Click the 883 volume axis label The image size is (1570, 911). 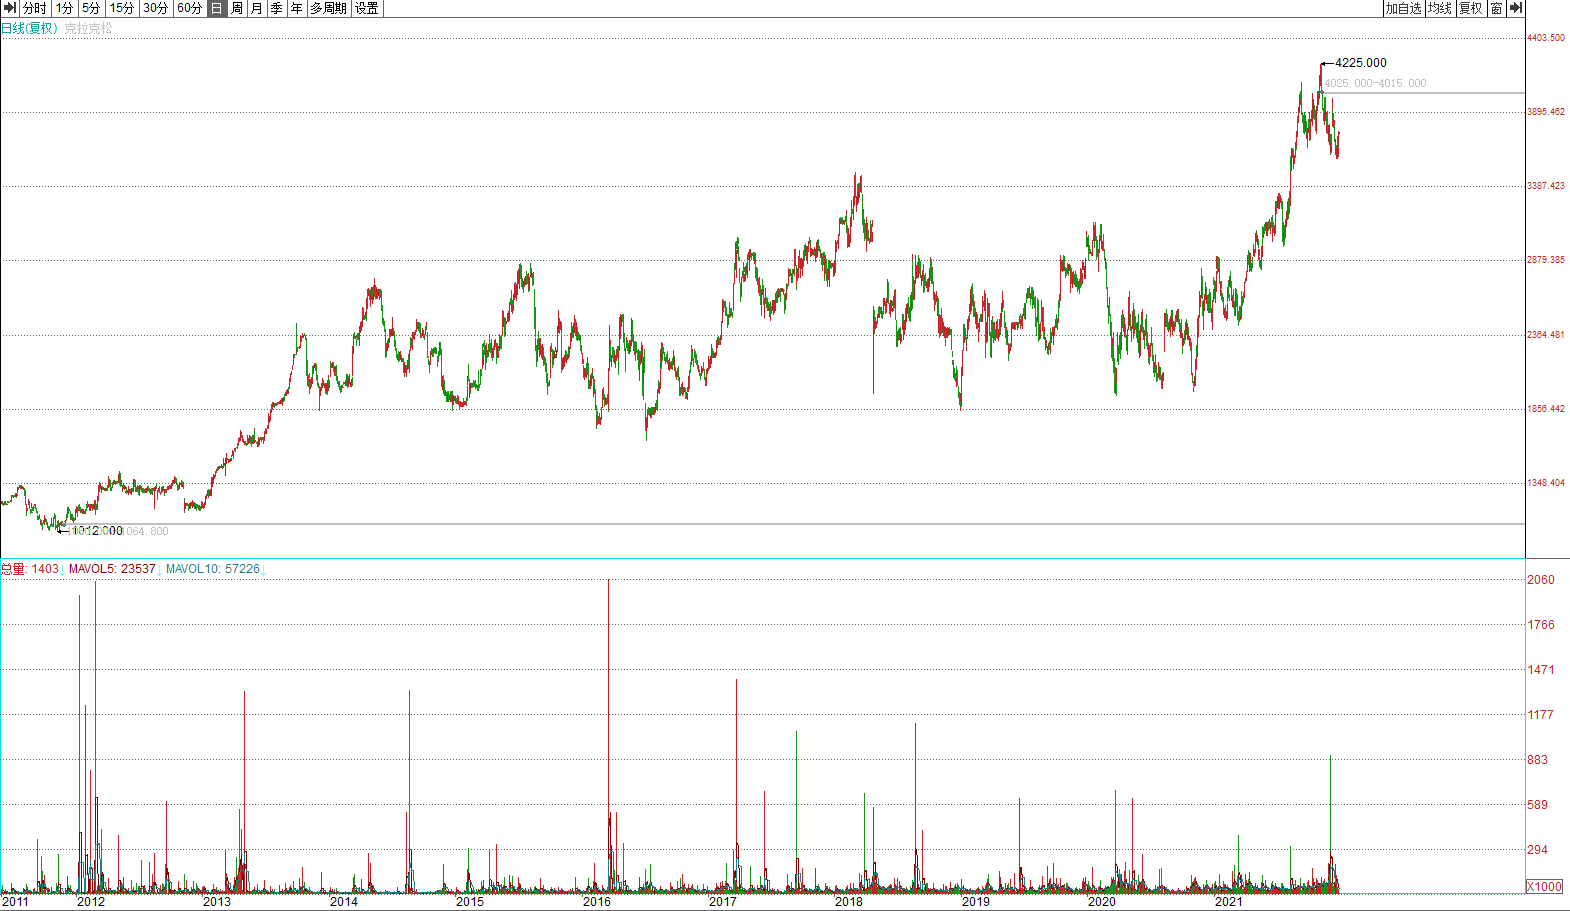[1538, 760]
